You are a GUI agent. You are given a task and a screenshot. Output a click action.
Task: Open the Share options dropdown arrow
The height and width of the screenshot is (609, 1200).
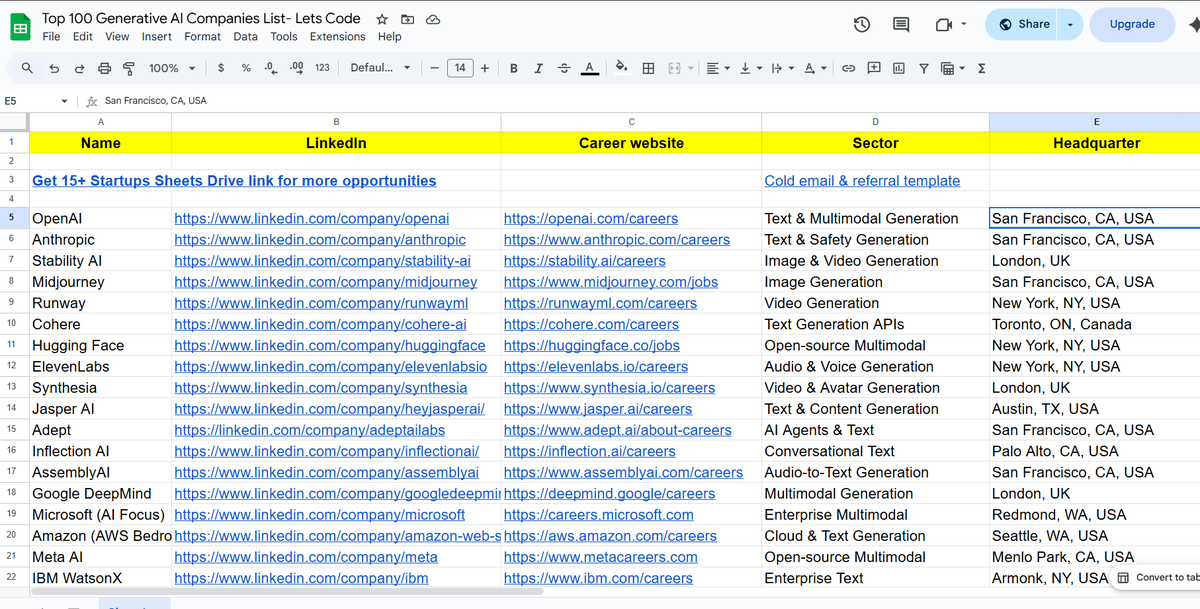pos(1071,24)
